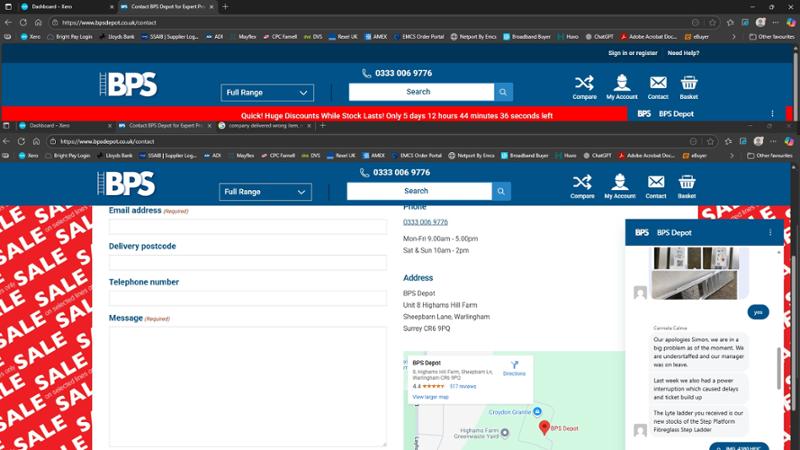
Task: Open 577 reviews link on map card
Action: (463, 386)
